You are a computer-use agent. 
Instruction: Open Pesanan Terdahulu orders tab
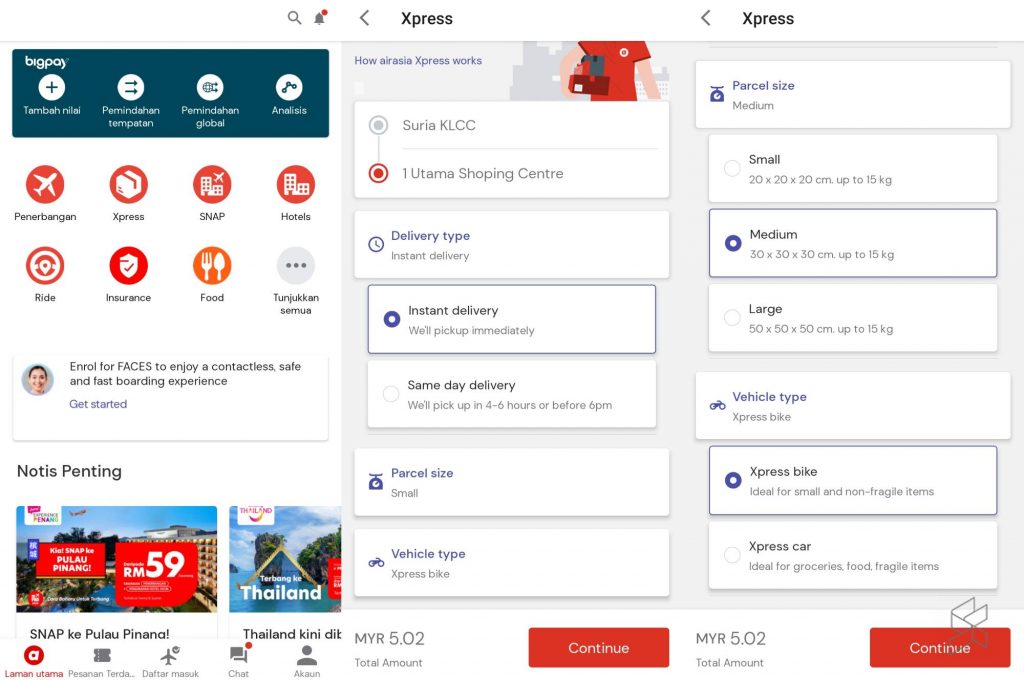click(x=101, y=662)
